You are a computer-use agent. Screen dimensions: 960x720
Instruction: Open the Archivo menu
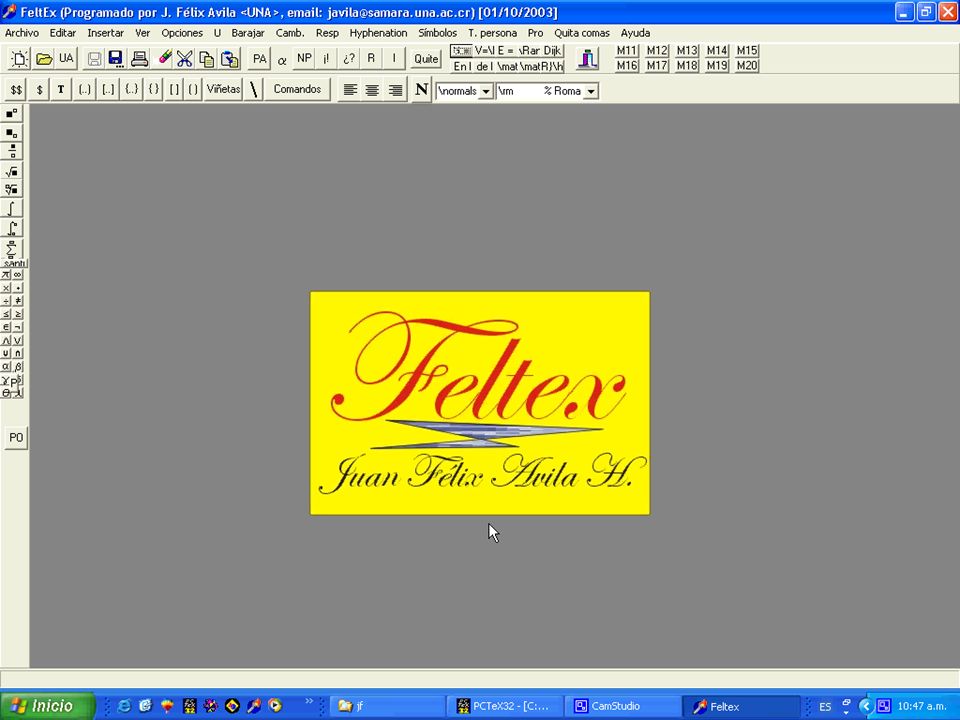point(21,33)
